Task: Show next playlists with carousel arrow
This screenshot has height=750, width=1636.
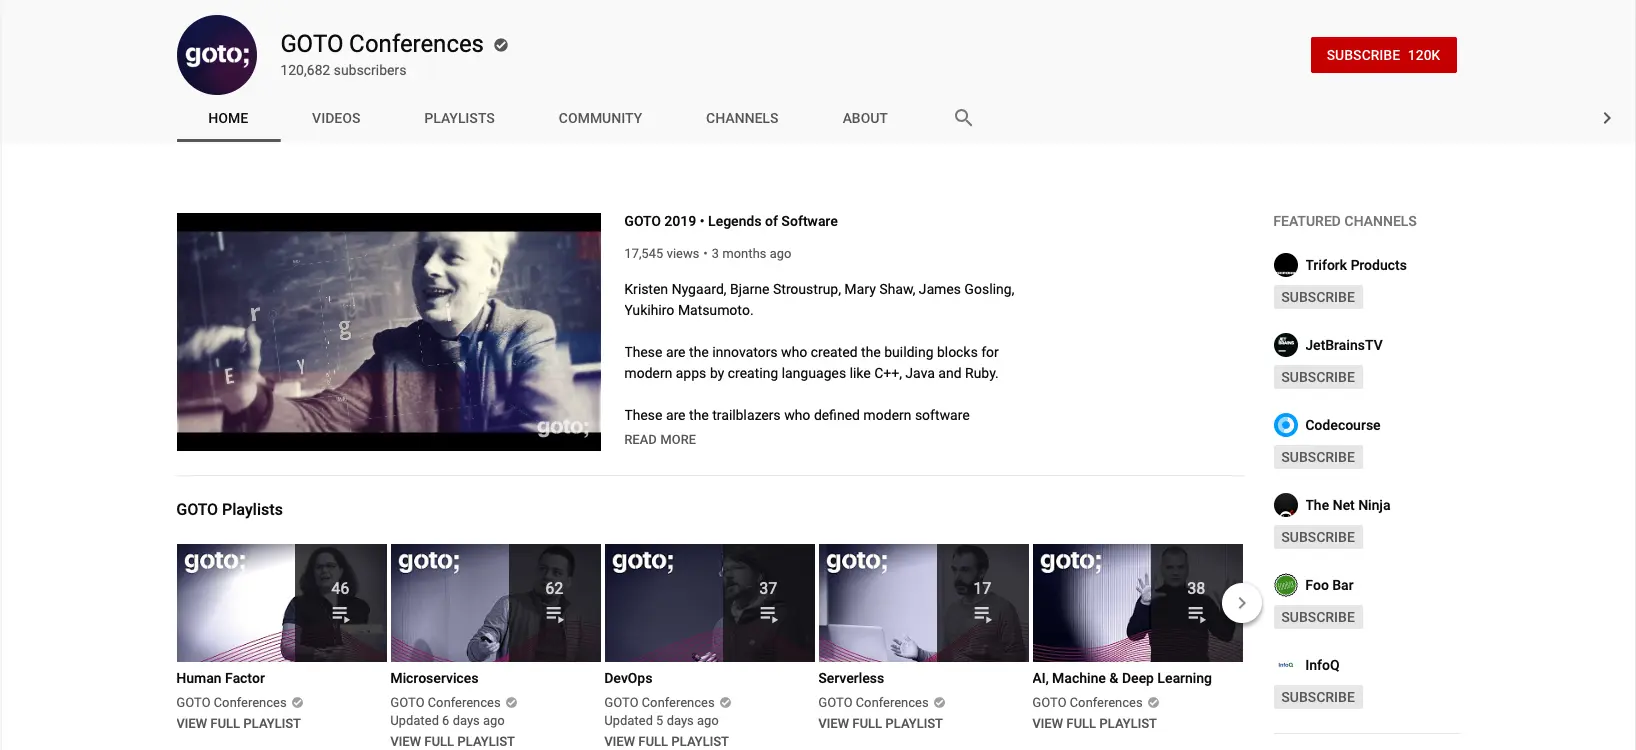Action: coord(1242,603)
